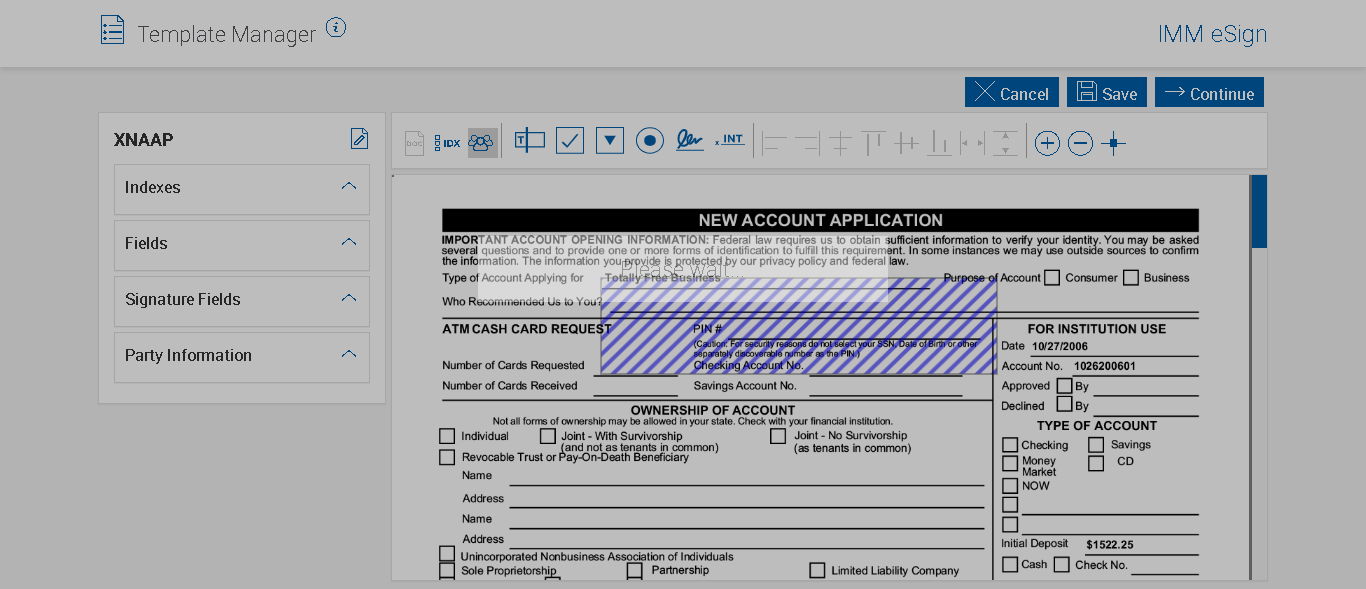Collapse the Indexes section
The image size is (1366, 589).
[349, 186]
